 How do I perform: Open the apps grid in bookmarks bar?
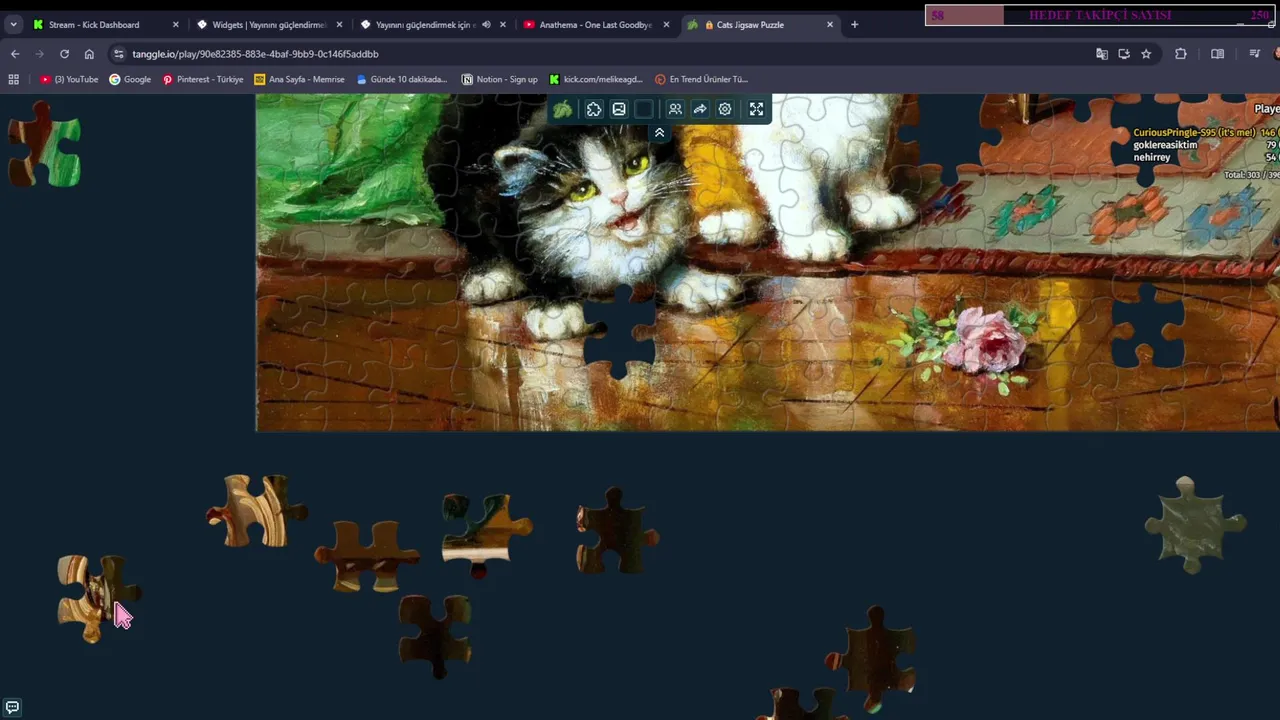[13, 79]
